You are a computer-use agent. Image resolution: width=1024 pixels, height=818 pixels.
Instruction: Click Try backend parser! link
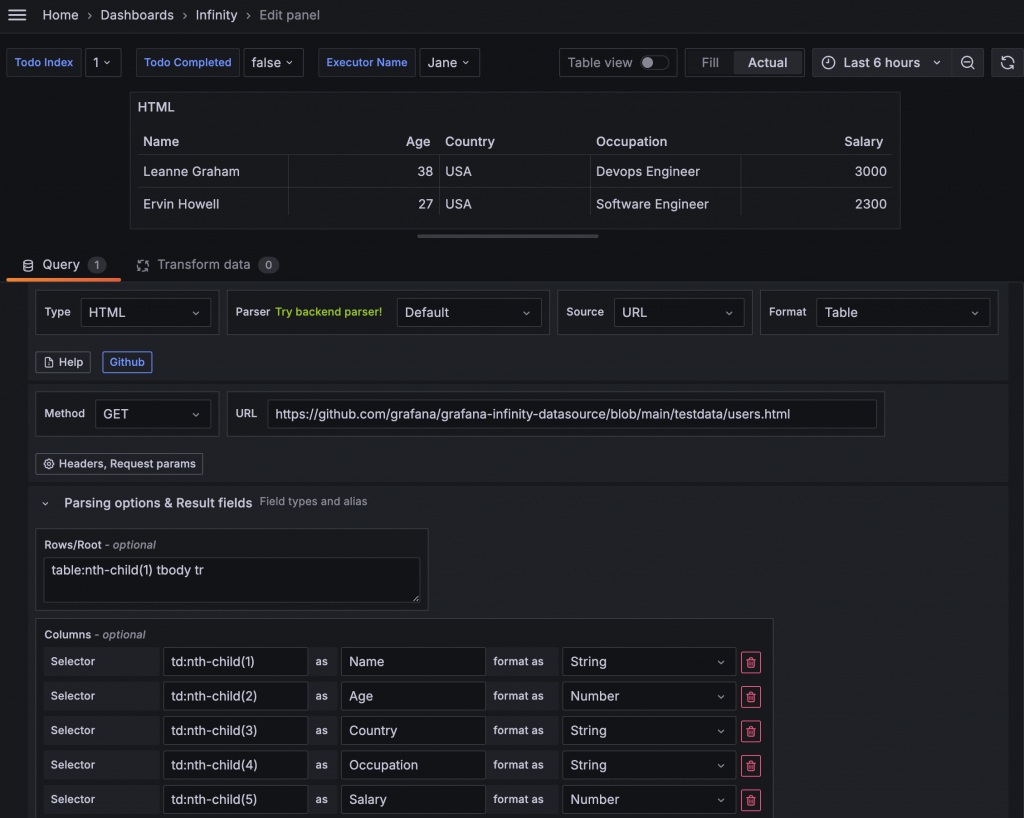(328, 312)
